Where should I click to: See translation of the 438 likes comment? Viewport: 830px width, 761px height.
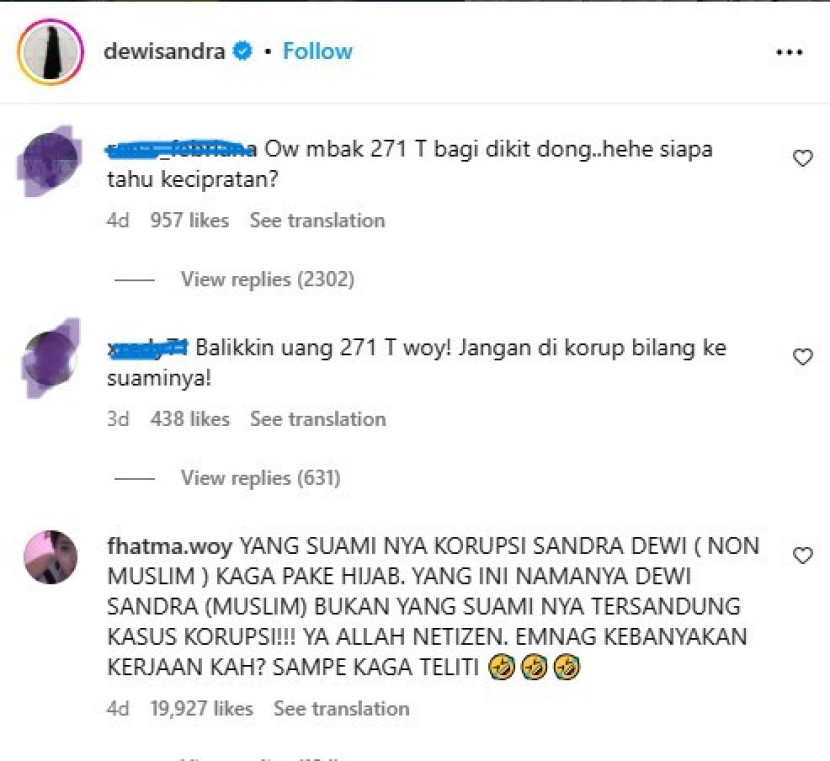[x=318, y=419]
